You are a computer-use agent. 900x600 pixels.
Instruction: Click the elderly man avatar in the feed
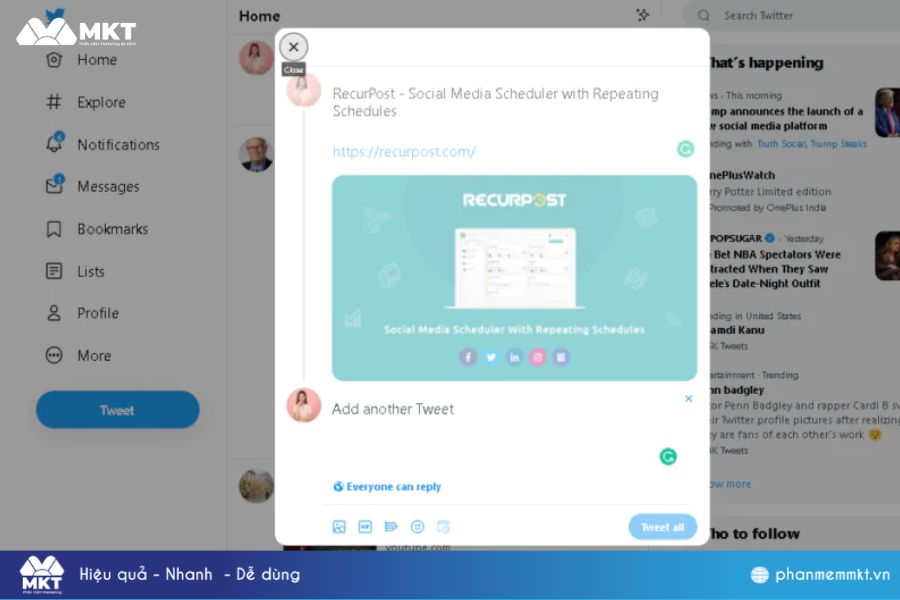pos(256,154)
